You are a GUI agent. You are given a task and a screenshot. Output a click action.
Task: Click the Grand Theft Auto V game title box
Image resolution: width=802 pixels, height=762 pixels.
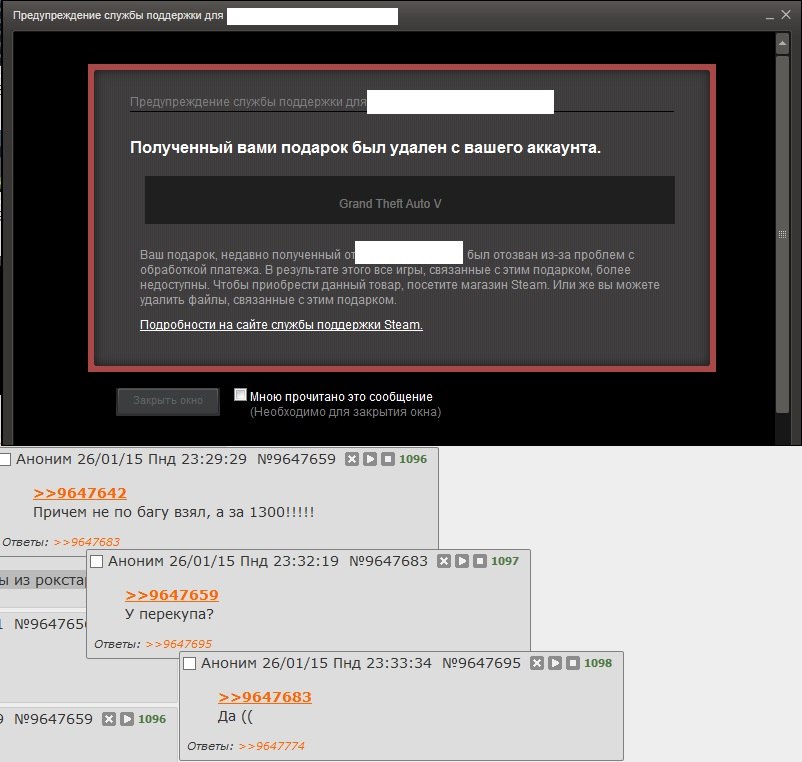coord(409,200)
